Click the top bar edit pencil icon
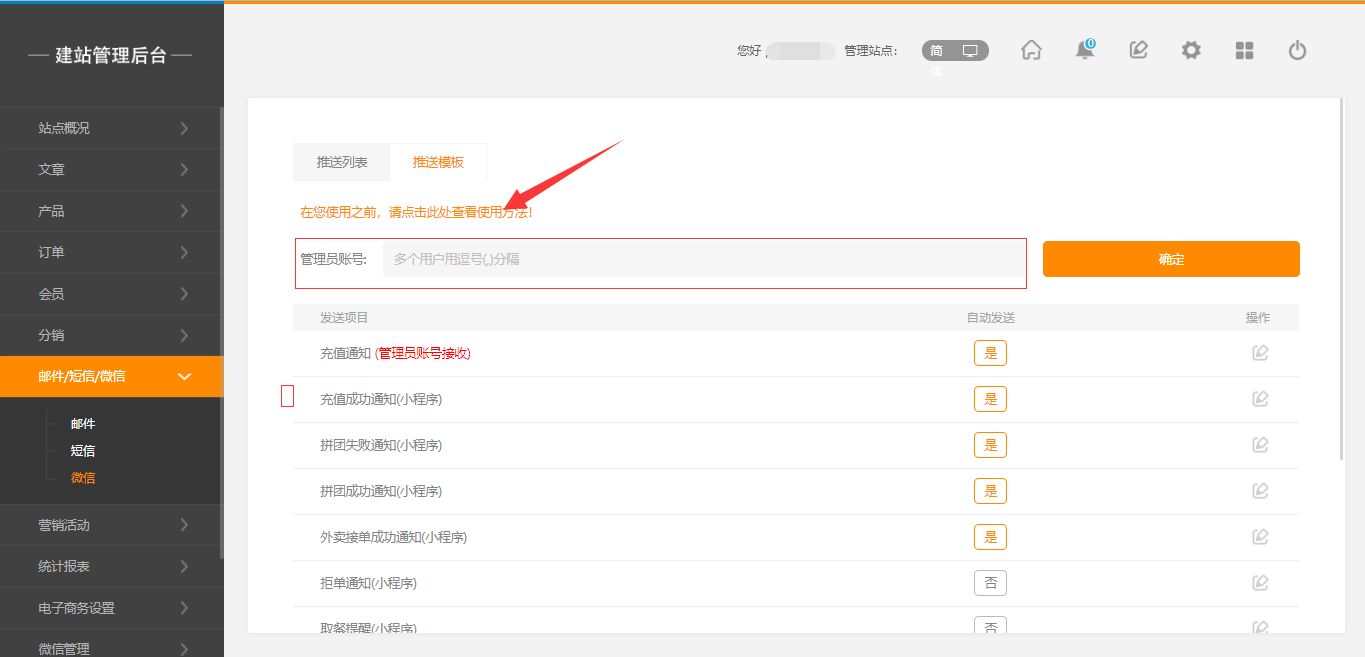This screenshot has height=657, width=1365. [x=1138, y=50]
